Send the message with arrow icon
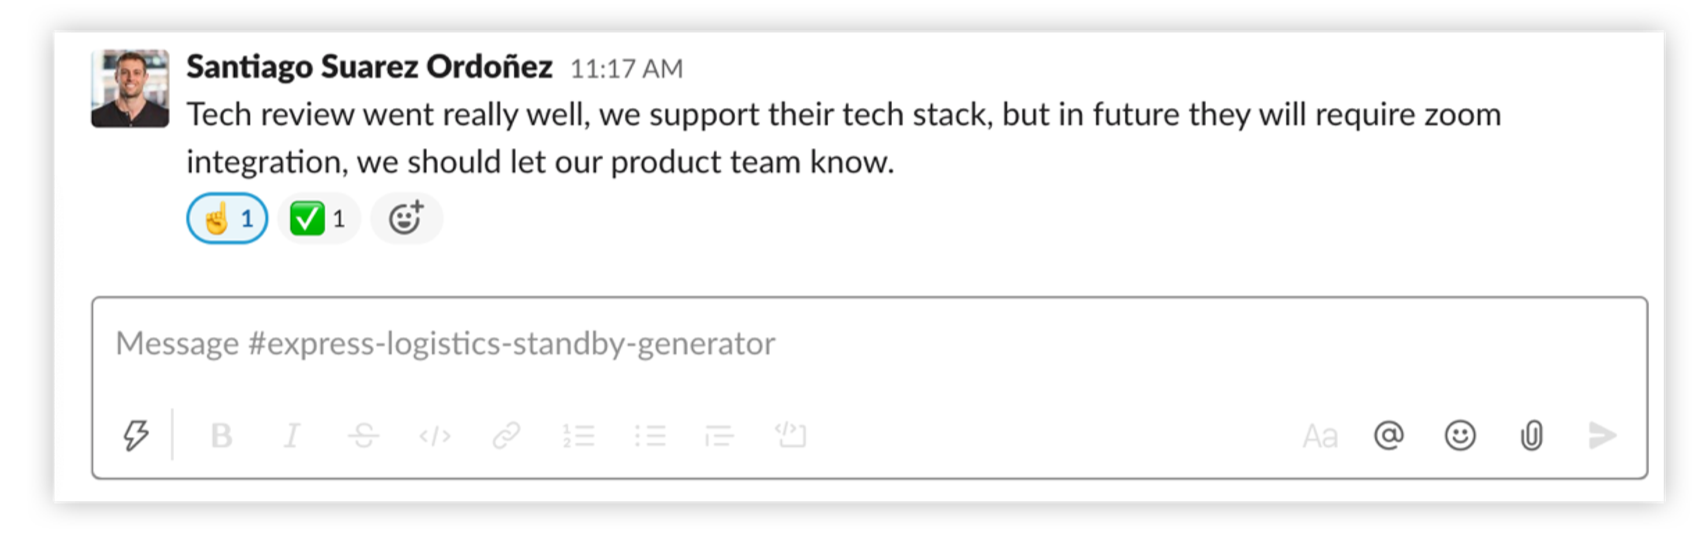Viewport: 1698px width, 540px height. click(1602, 436)
